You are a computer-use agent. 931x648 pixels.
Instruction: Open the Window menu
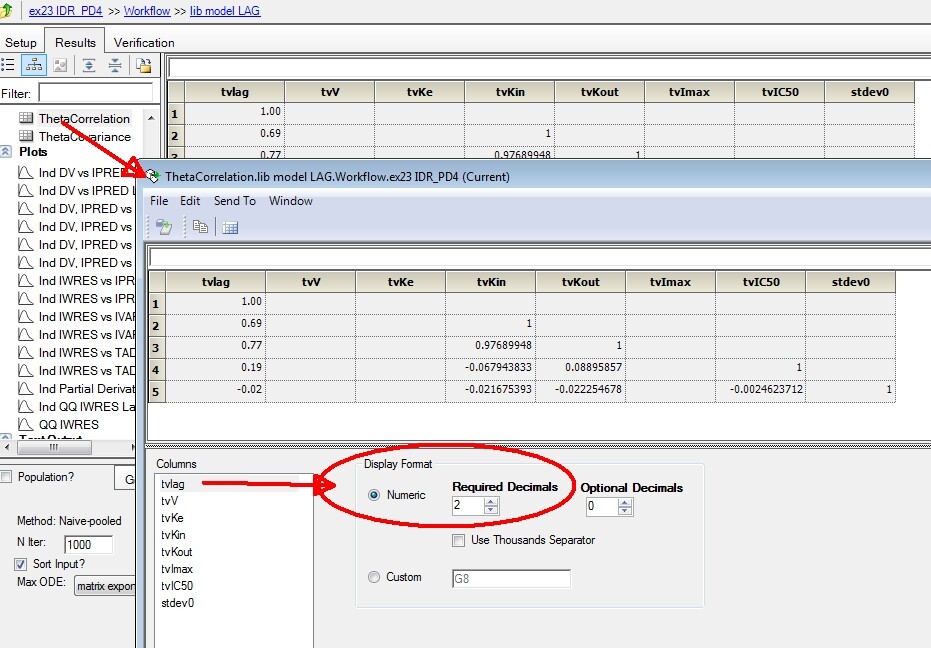tap(290, 201)
